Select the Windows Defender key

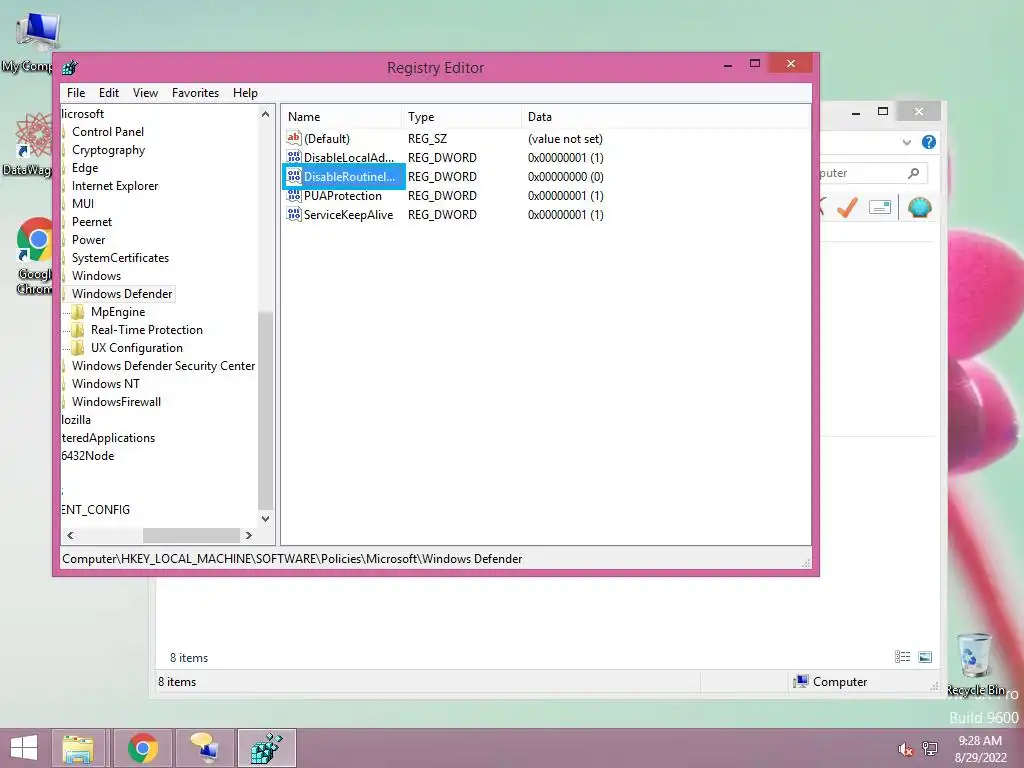122,294
